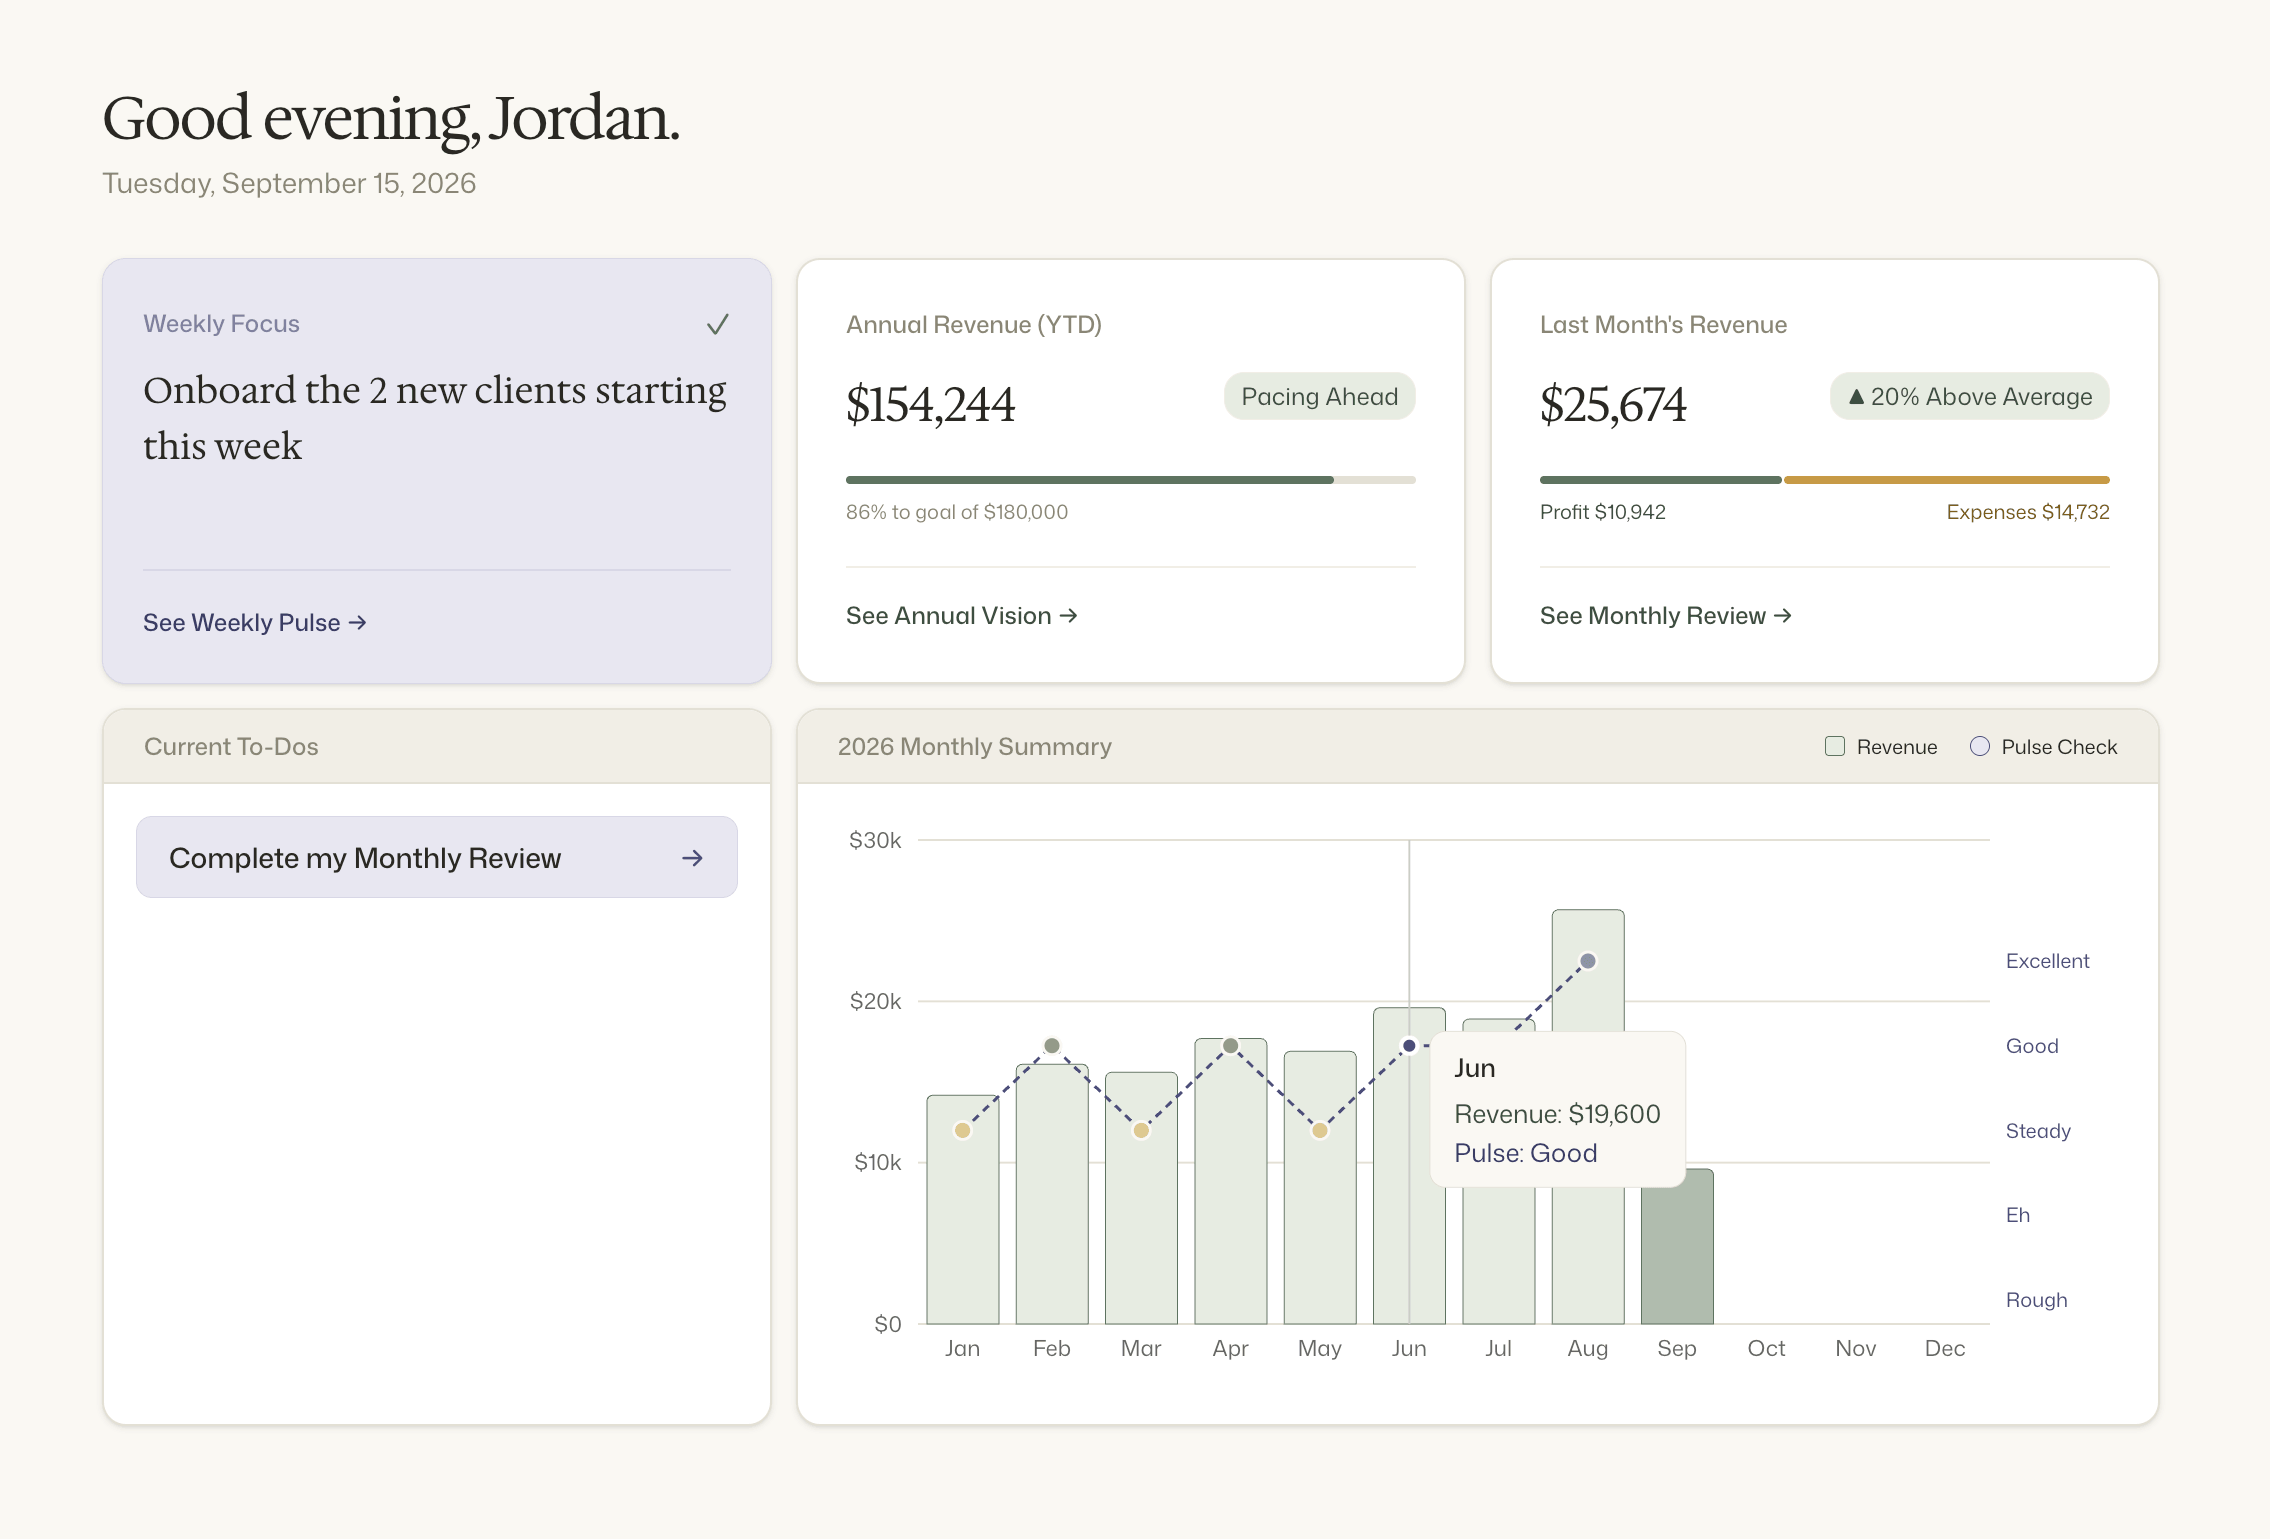This screenshot has height=1539, width=2270.
Task: Click the arrow icon on Complete my Monthly Review
Action: (x=692, y=858)
